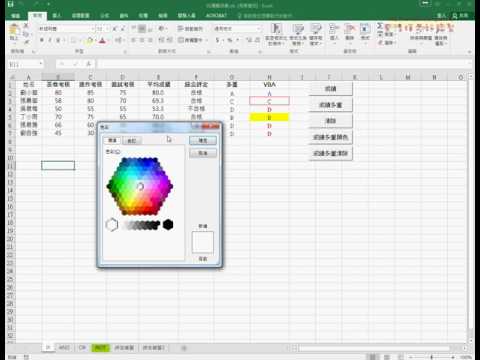Click the Align Right icon
This screenshot has width=480, height=360.
(150, 40)
